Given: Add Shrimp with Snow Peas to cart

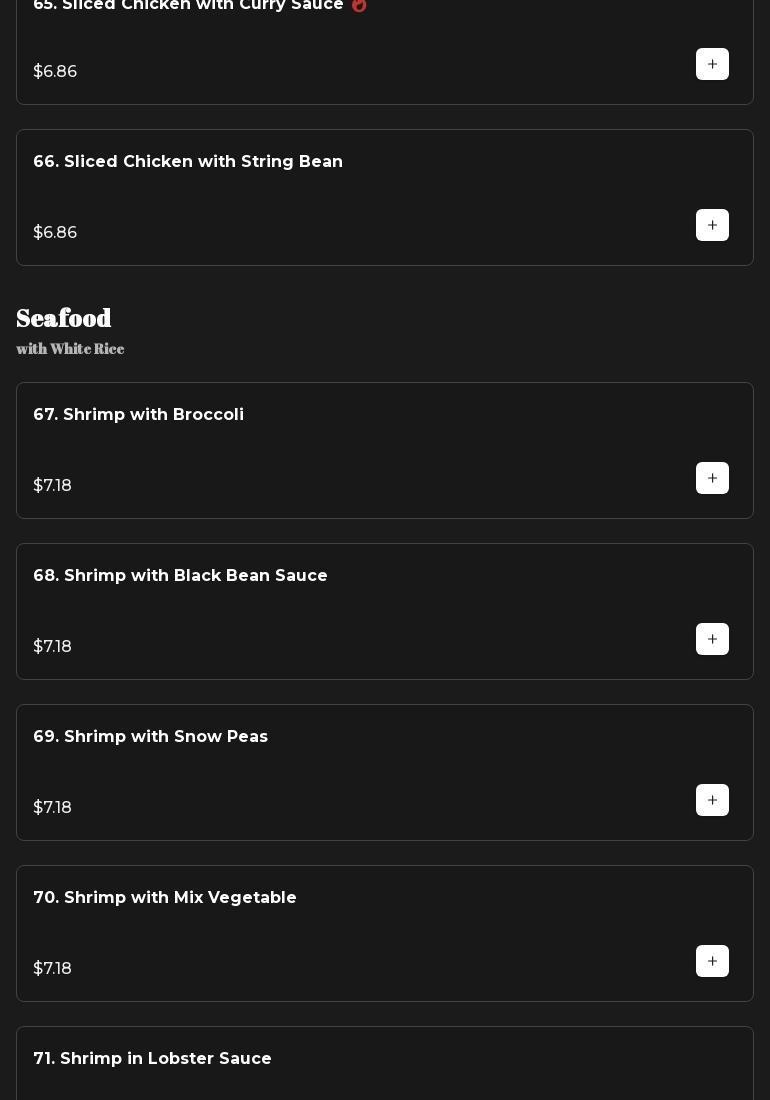Looking at the screenshot, I should point(712,800).
